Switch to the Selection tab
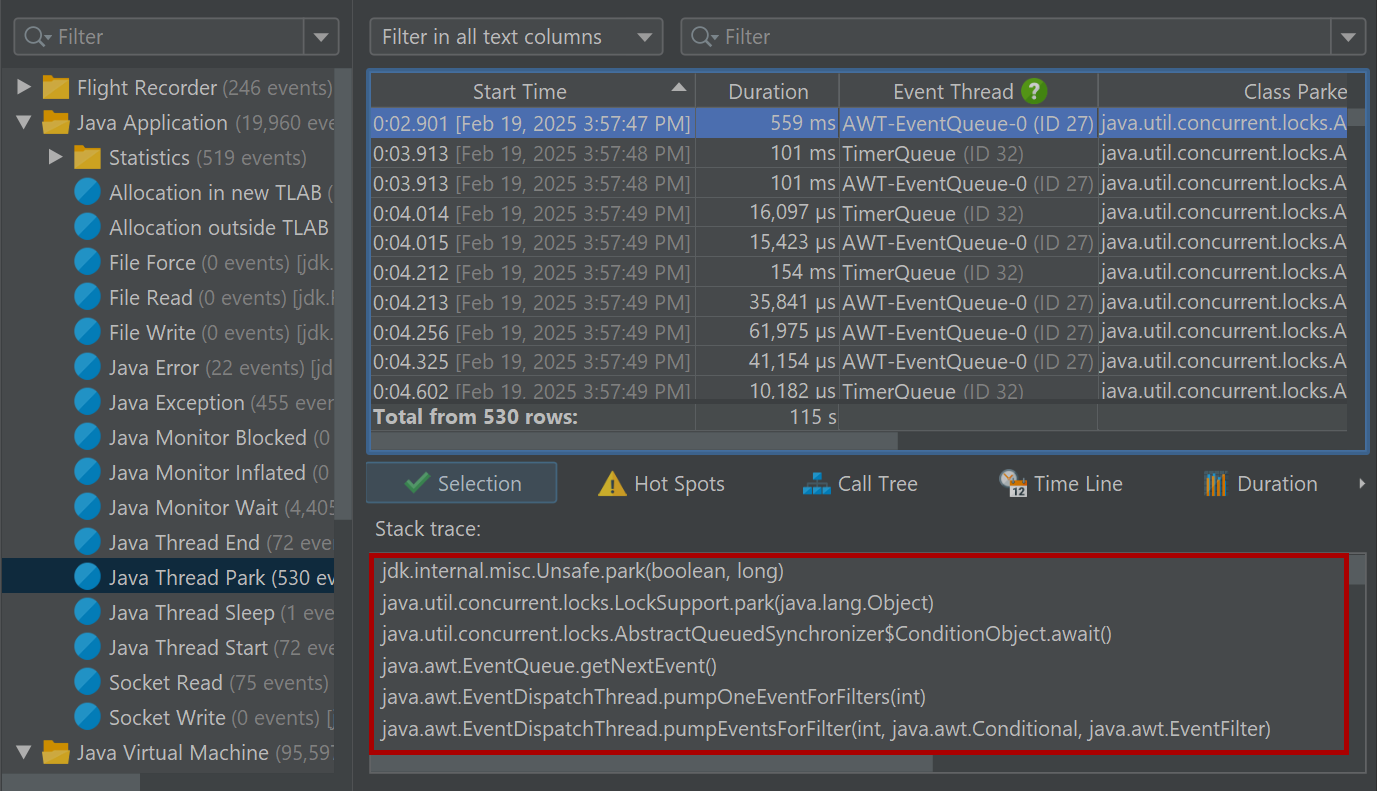Image resolution: width=1377 pixels, height=791 pixels. click(462, 484)
